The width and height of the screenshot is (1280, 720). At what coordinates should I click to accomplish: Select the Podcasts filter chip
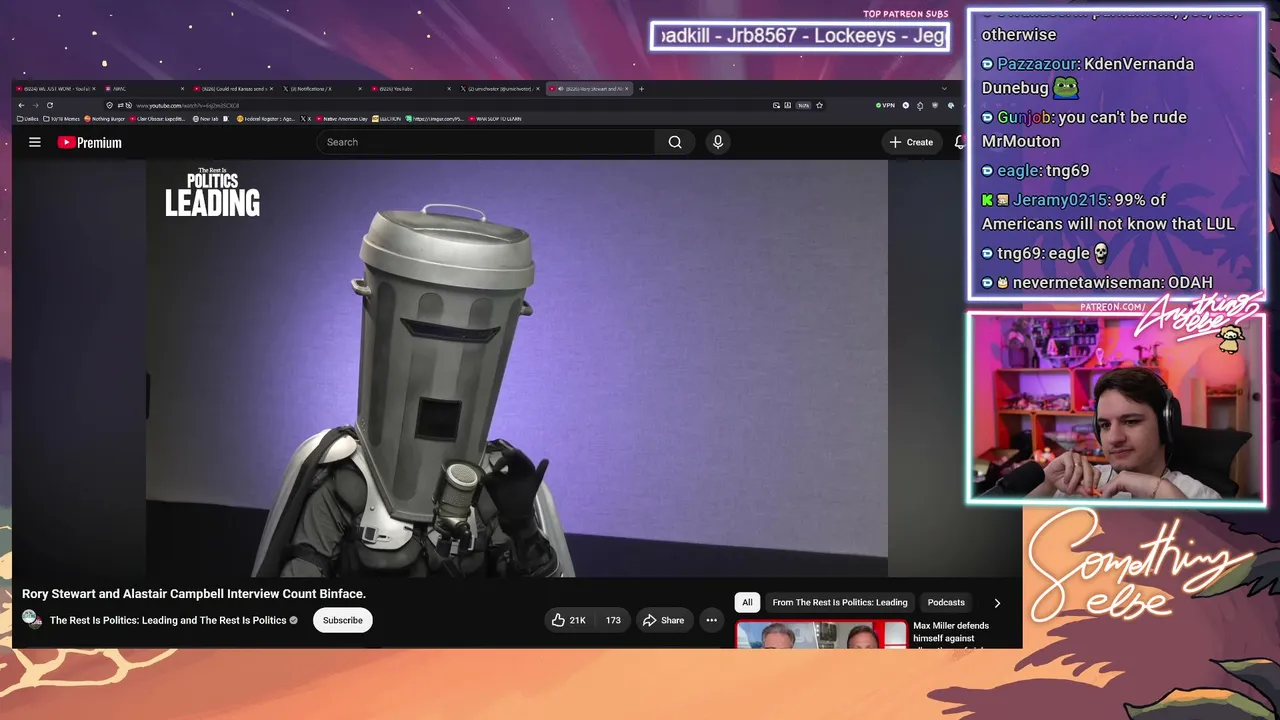(946, 602)
